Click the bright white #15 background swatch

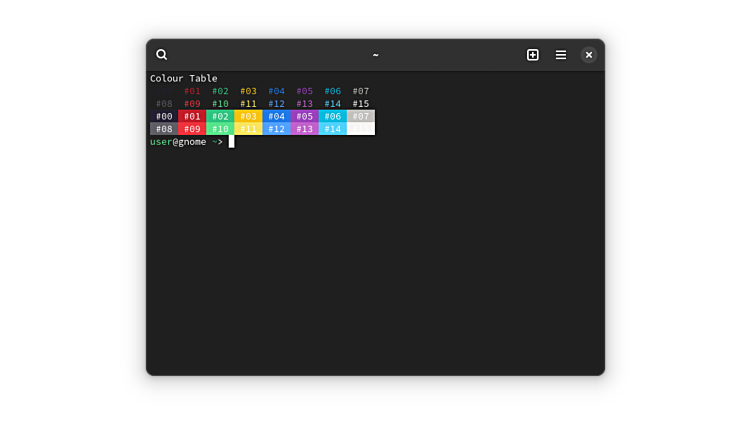pos(361,129)
